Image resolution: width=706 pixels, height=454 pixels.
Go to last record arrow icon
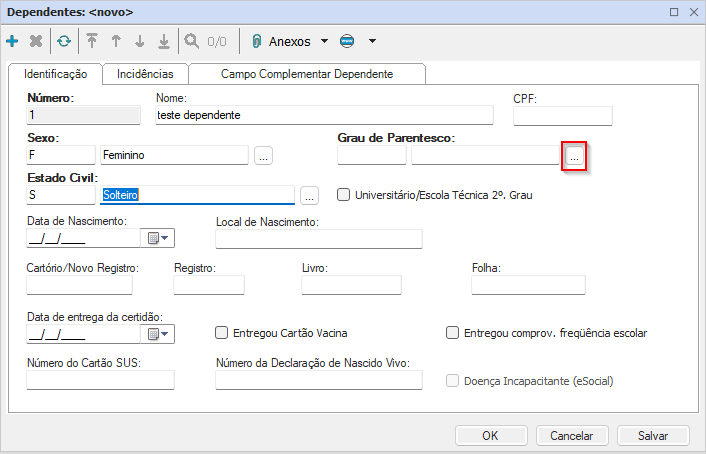pyautogui.click(x=164, y=42)
